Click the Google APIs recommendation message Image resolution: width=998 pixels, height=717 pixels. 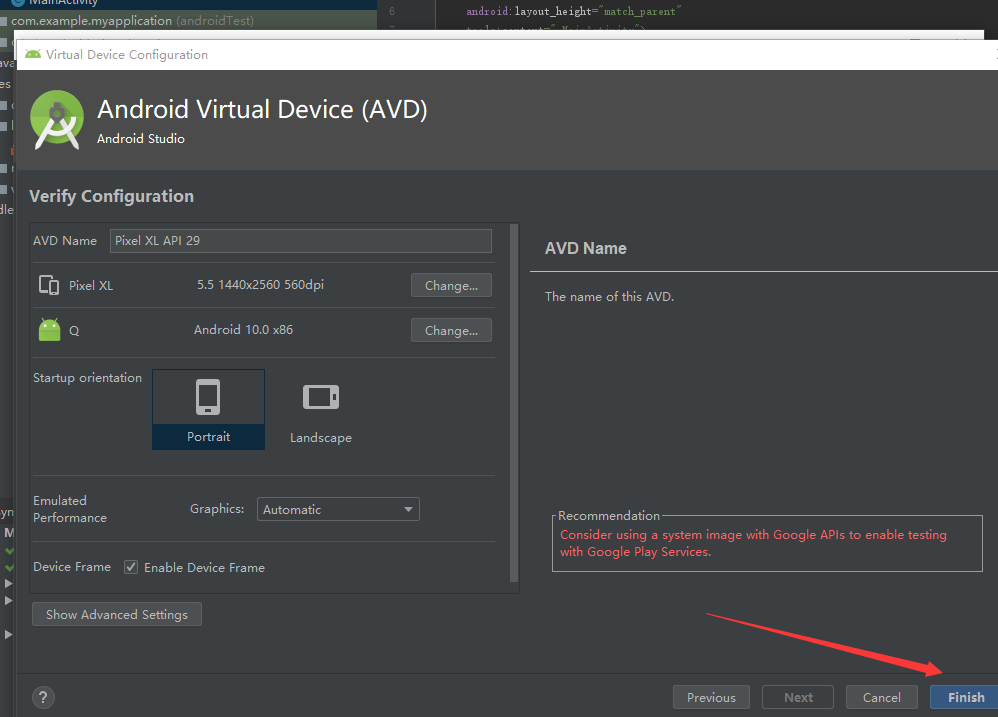tap(753, 543)
